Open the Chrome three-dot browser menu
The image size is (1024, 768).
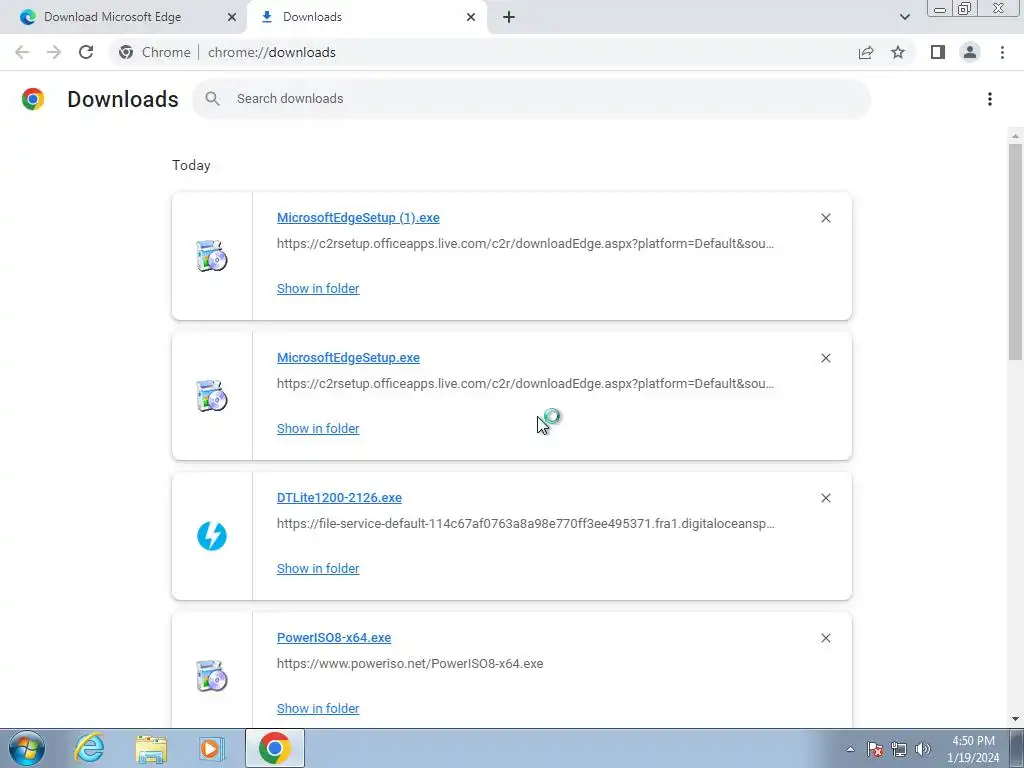[1002, 52]
